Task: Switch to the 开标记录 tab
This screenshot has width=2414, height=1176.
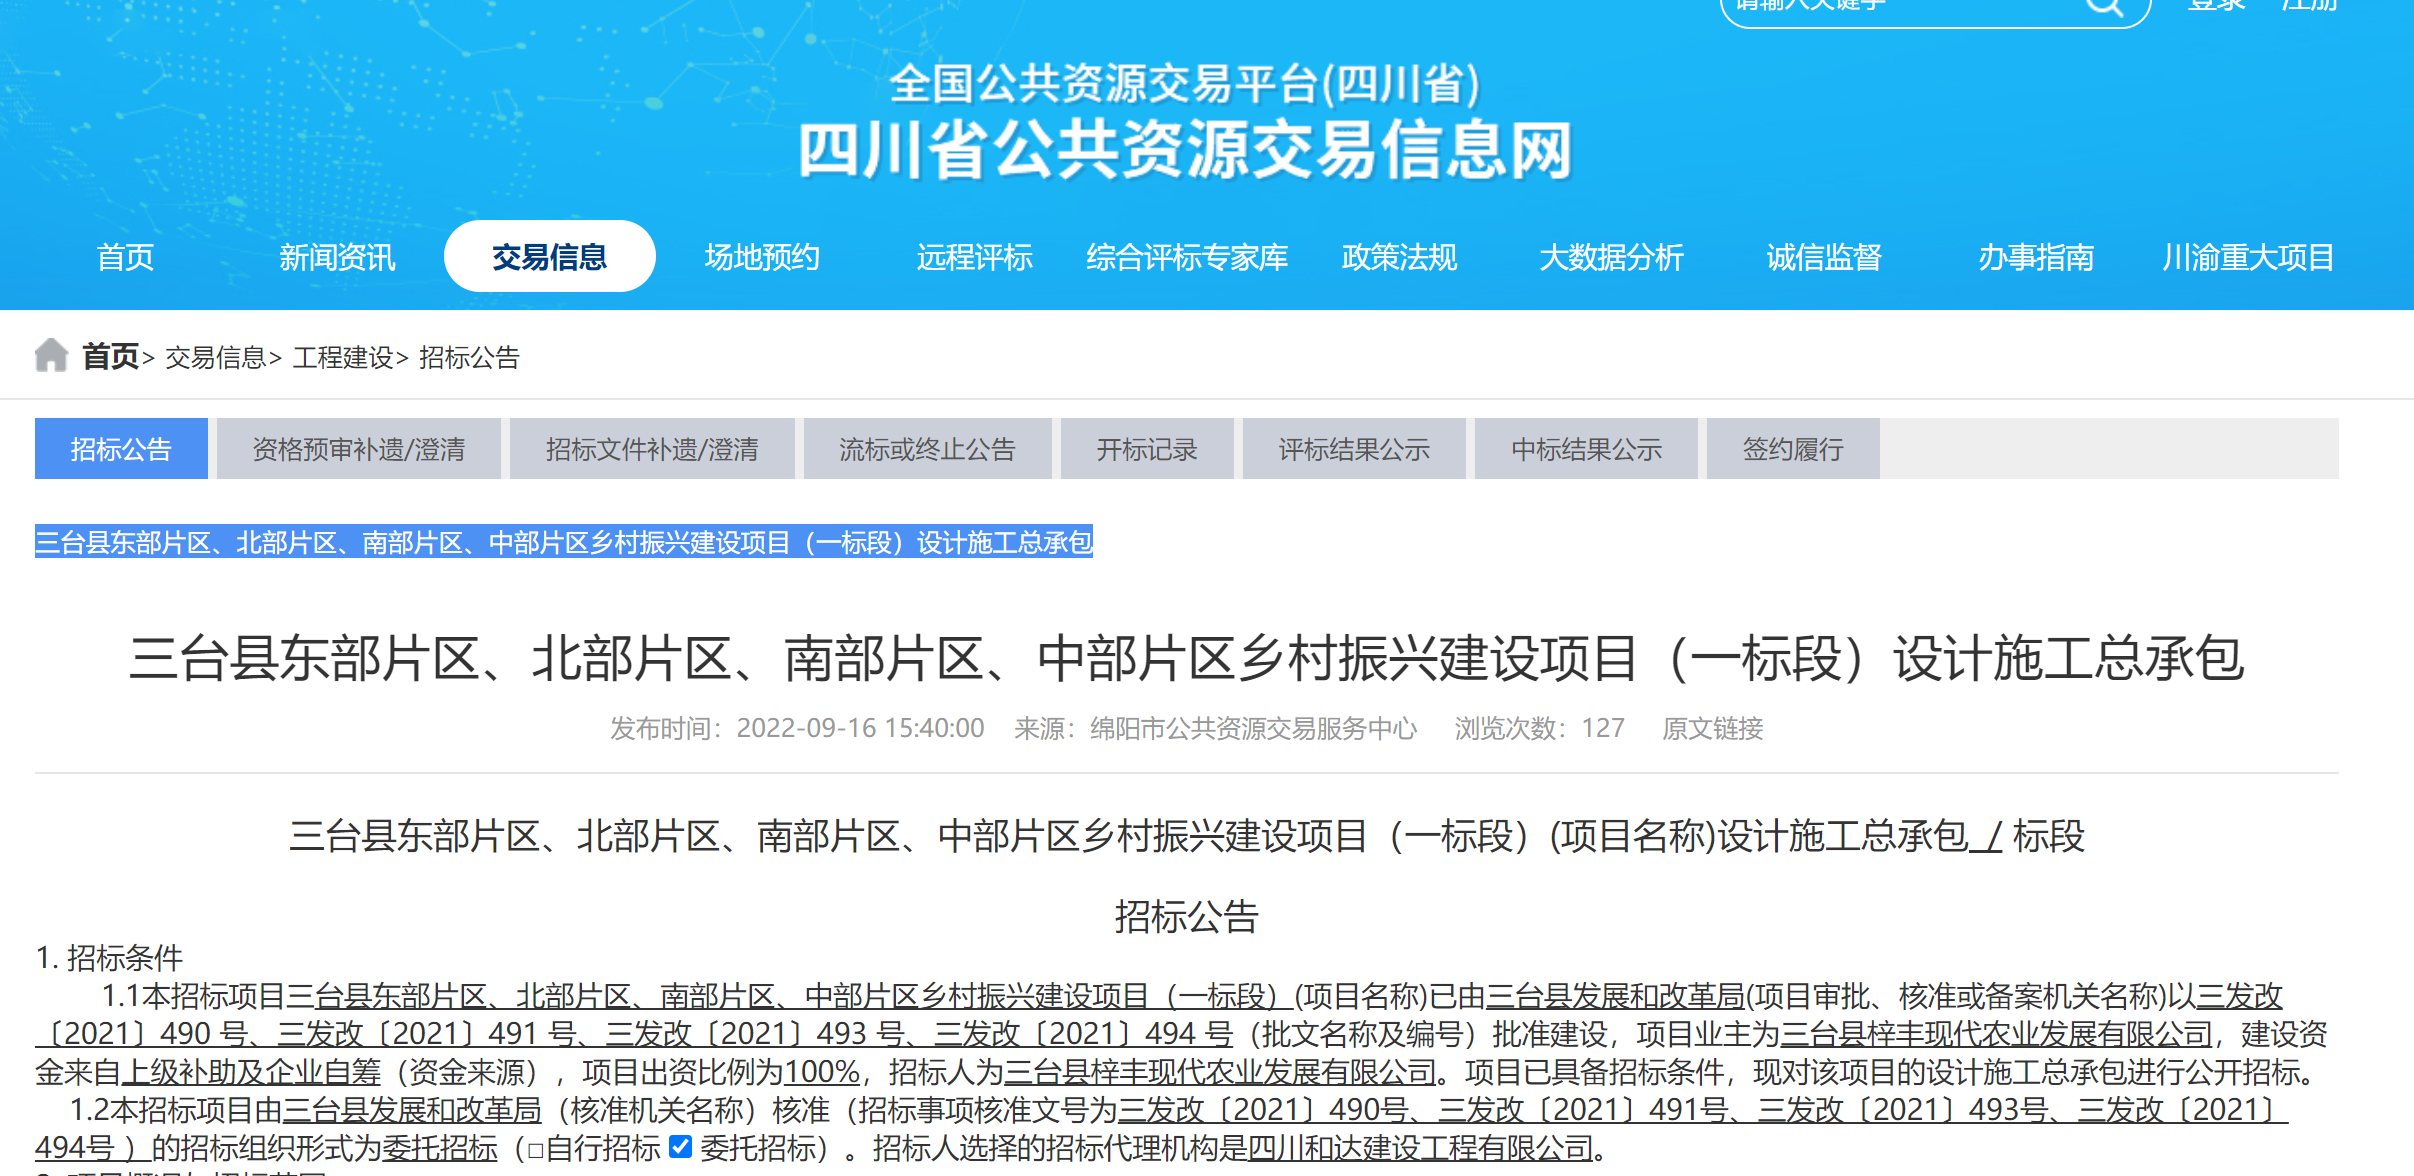Action: pyautogui.click(x=1147, y=449)
